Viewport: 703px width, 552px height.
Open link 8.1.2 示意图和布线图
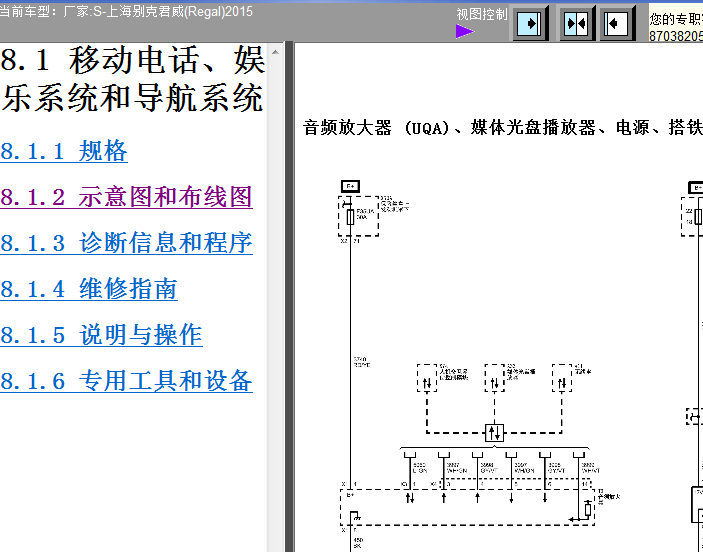(126, 197)
